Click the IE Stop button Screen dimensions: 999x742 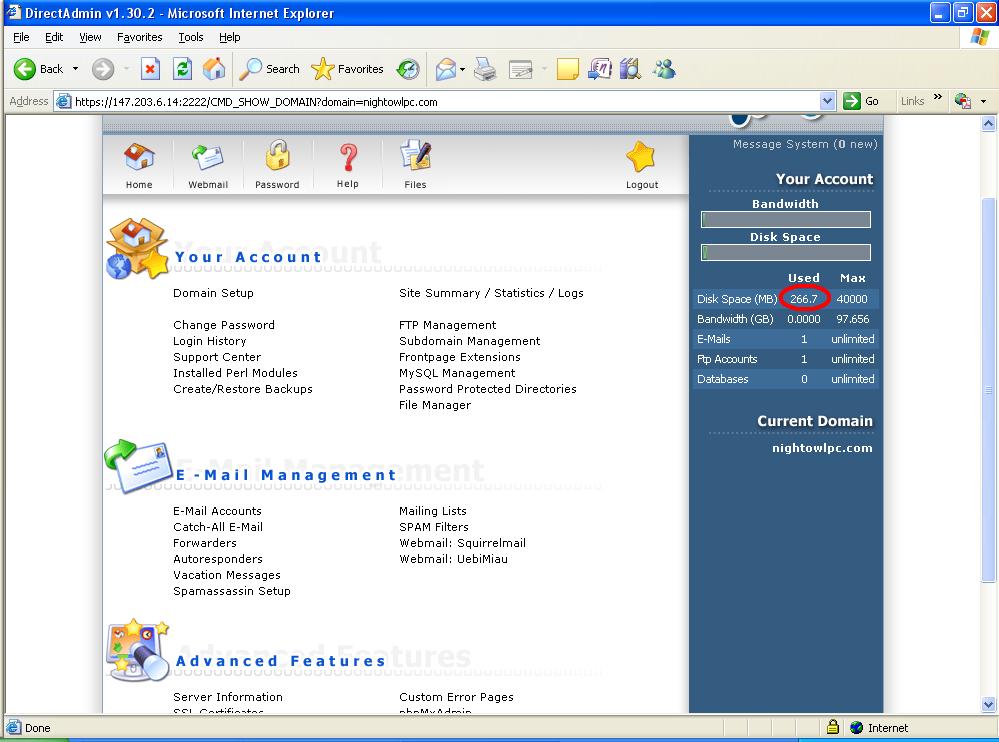coord(150,69)
